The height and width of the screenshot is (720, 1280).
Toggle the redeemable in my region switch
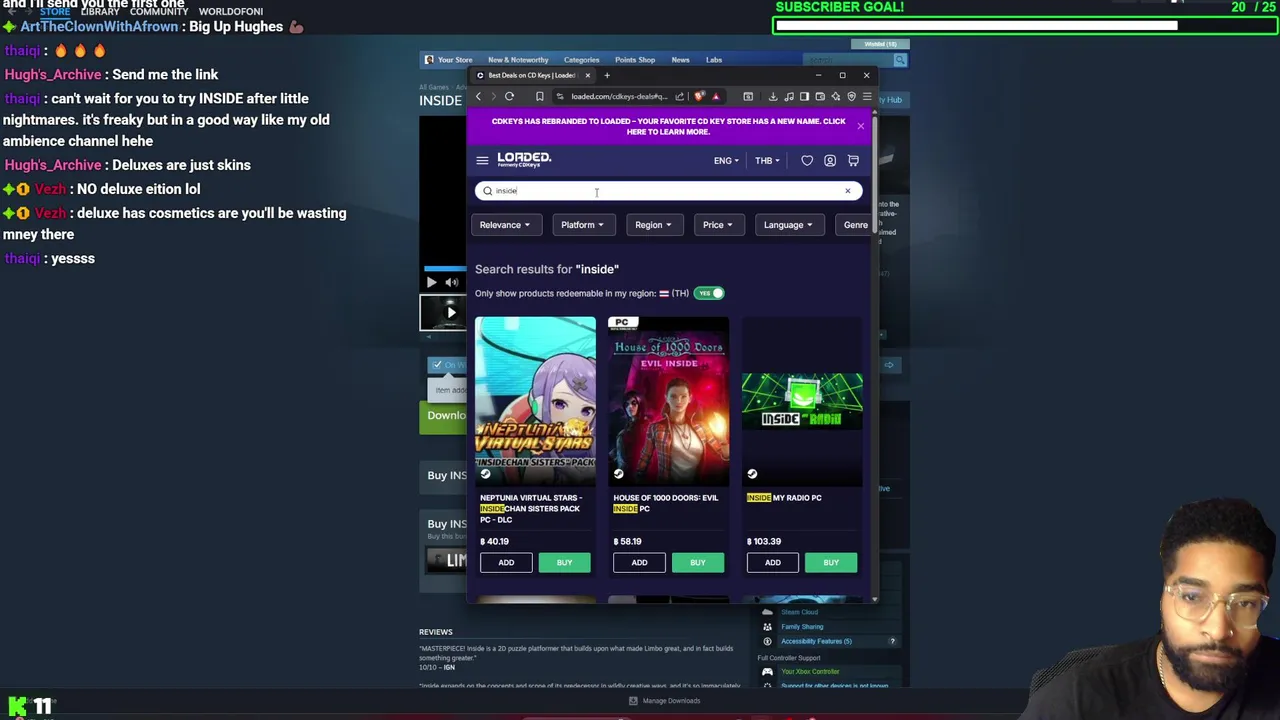coord(709,293)
